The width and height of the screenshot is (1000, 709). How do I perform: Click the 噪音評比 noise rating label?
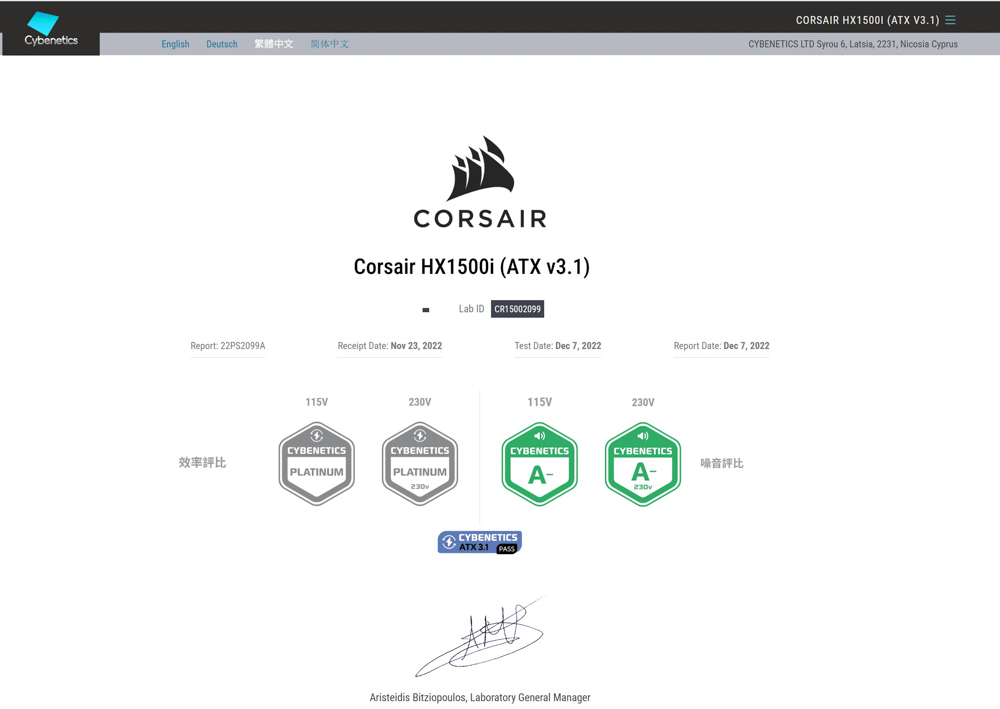click(722, 463)
